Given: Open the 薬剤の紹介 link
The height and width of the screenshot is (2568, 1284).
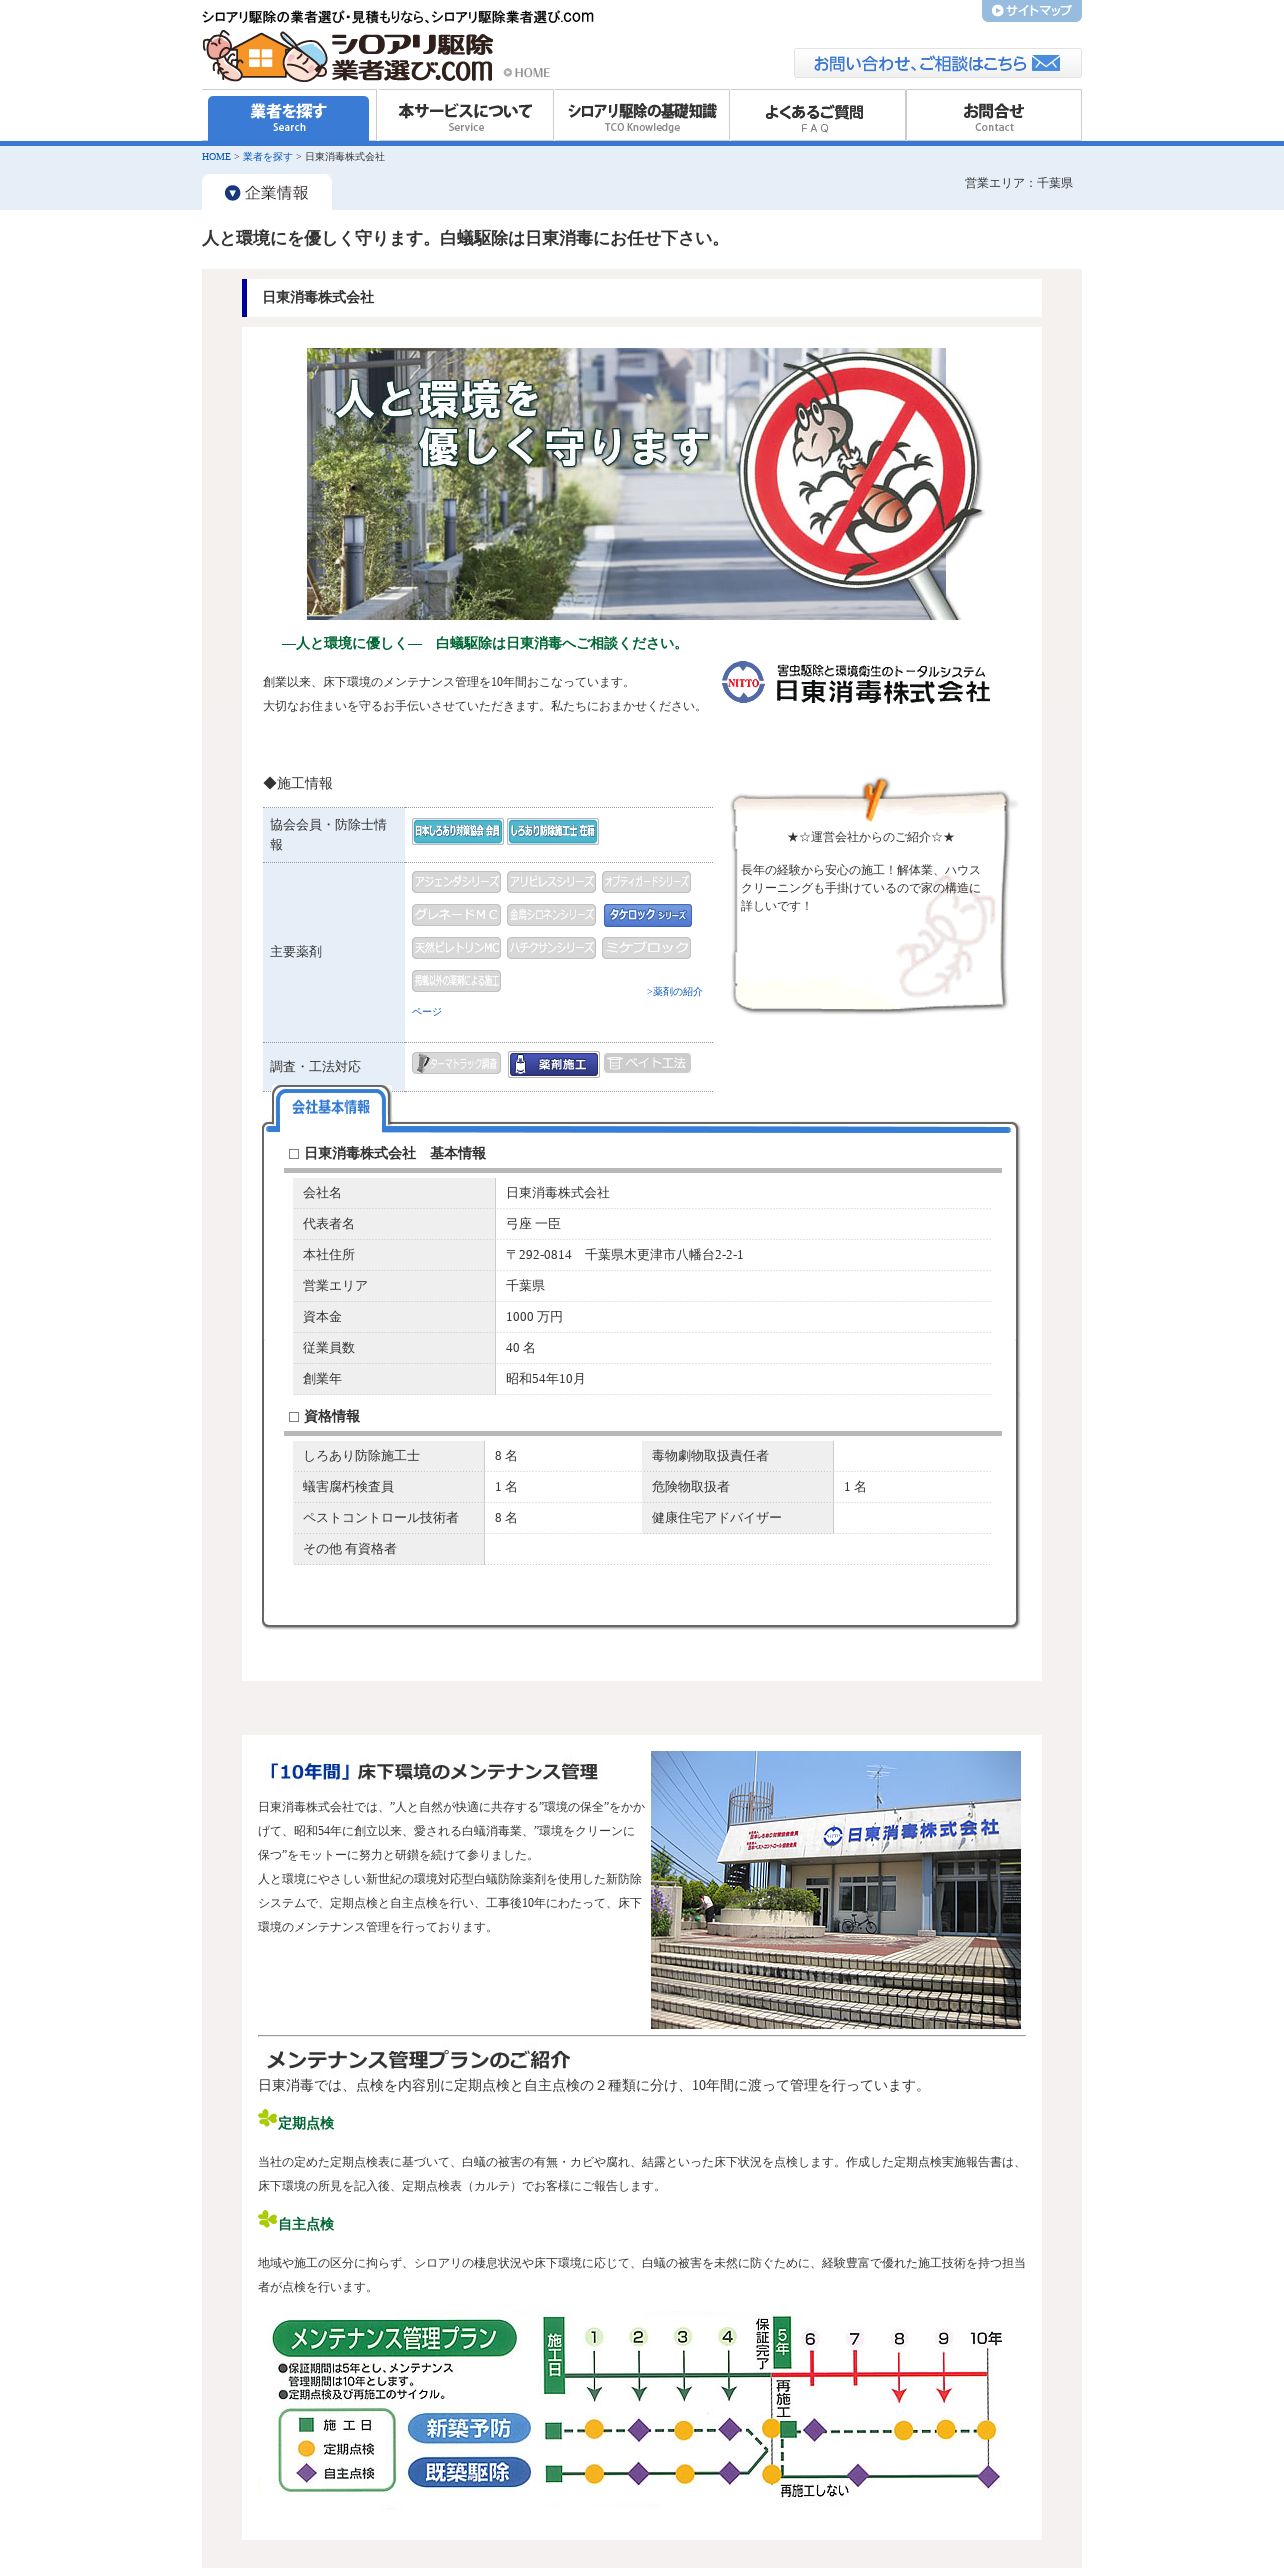Looking at the screenshot, I should point(674,992).
